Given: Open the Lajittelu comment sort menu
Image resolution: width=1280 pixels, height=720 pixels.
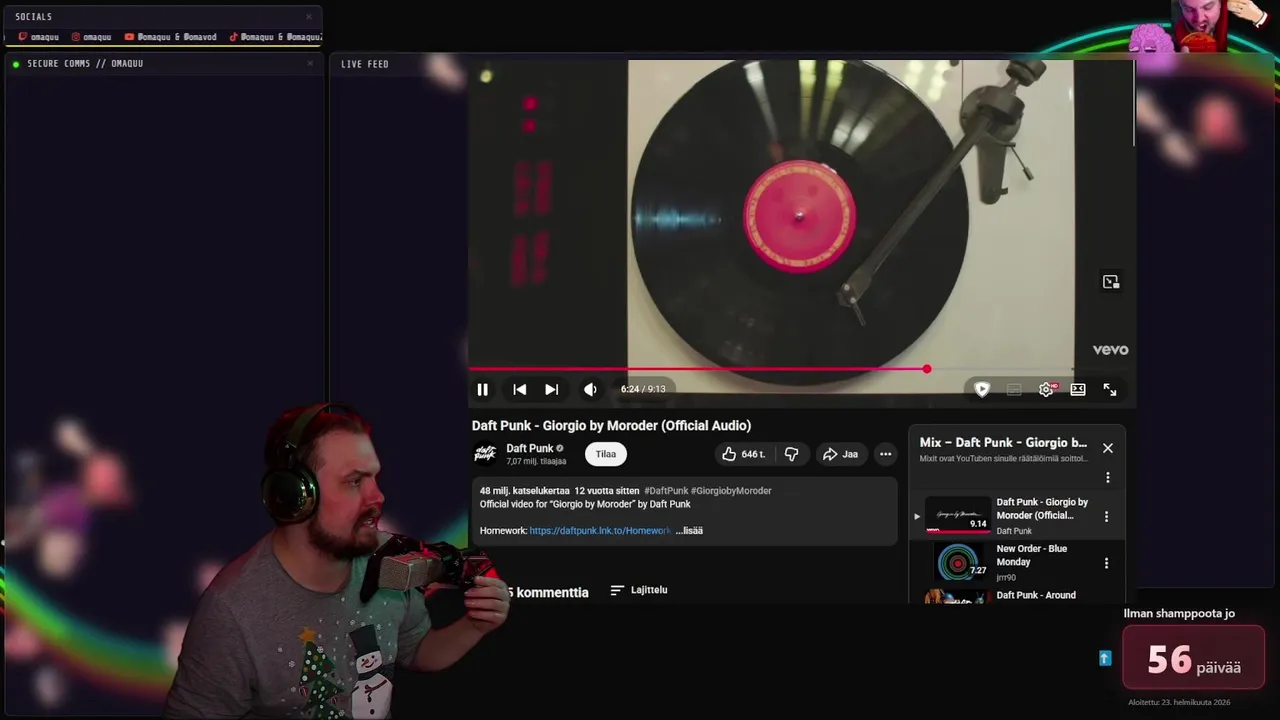Looking at the screenshot, I should (x=639, y=590).
